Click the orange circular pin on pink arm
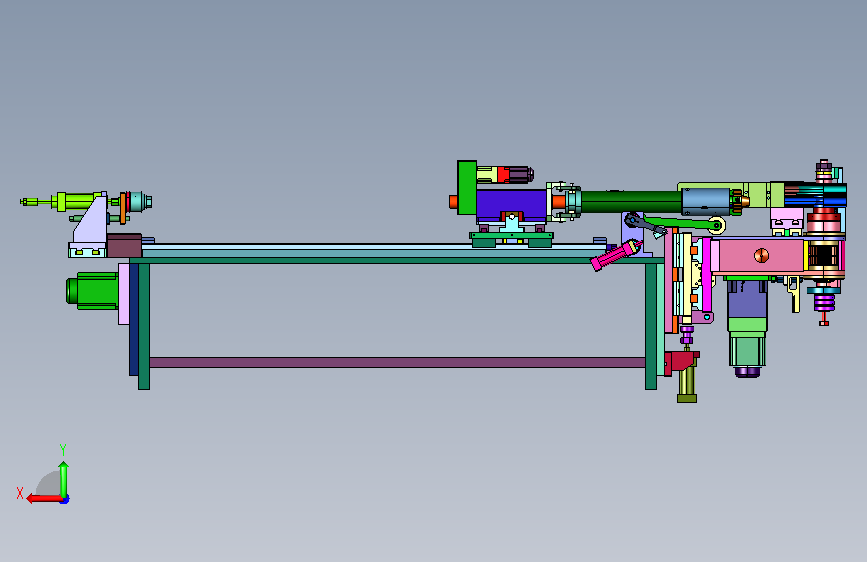 [761, 255]
